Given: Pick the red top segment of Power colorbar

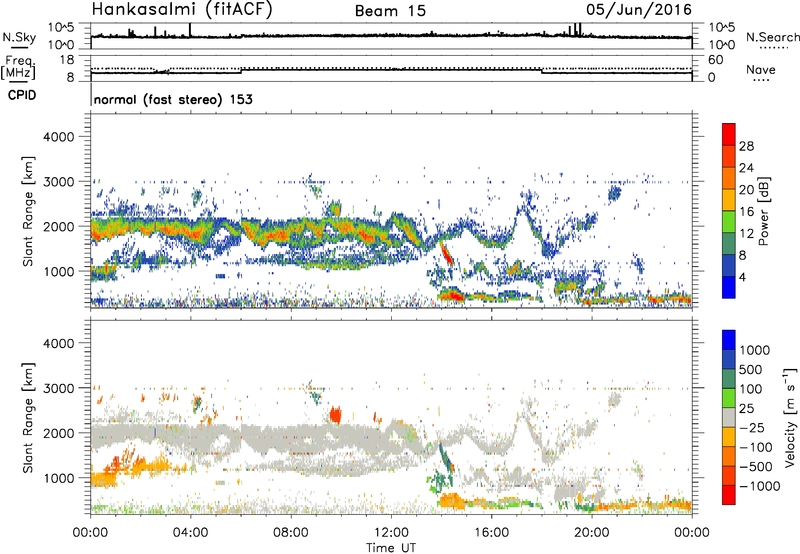Looking at the screenshot, I should tap(729, 134).
